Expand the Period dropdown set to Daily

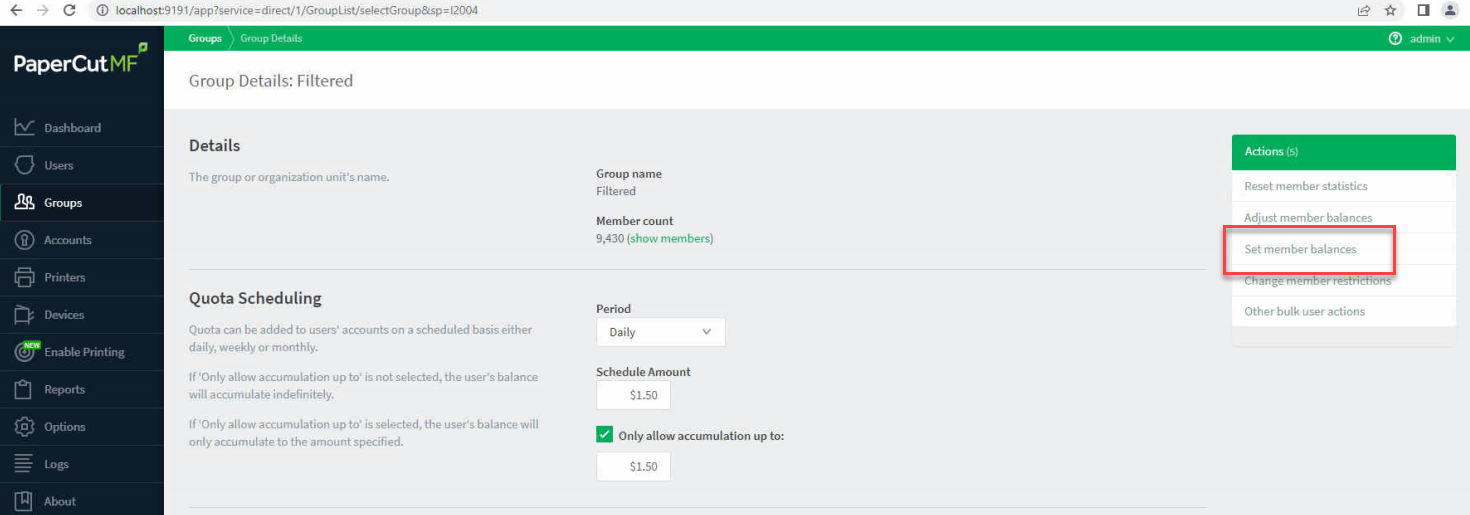click(660, 332)
